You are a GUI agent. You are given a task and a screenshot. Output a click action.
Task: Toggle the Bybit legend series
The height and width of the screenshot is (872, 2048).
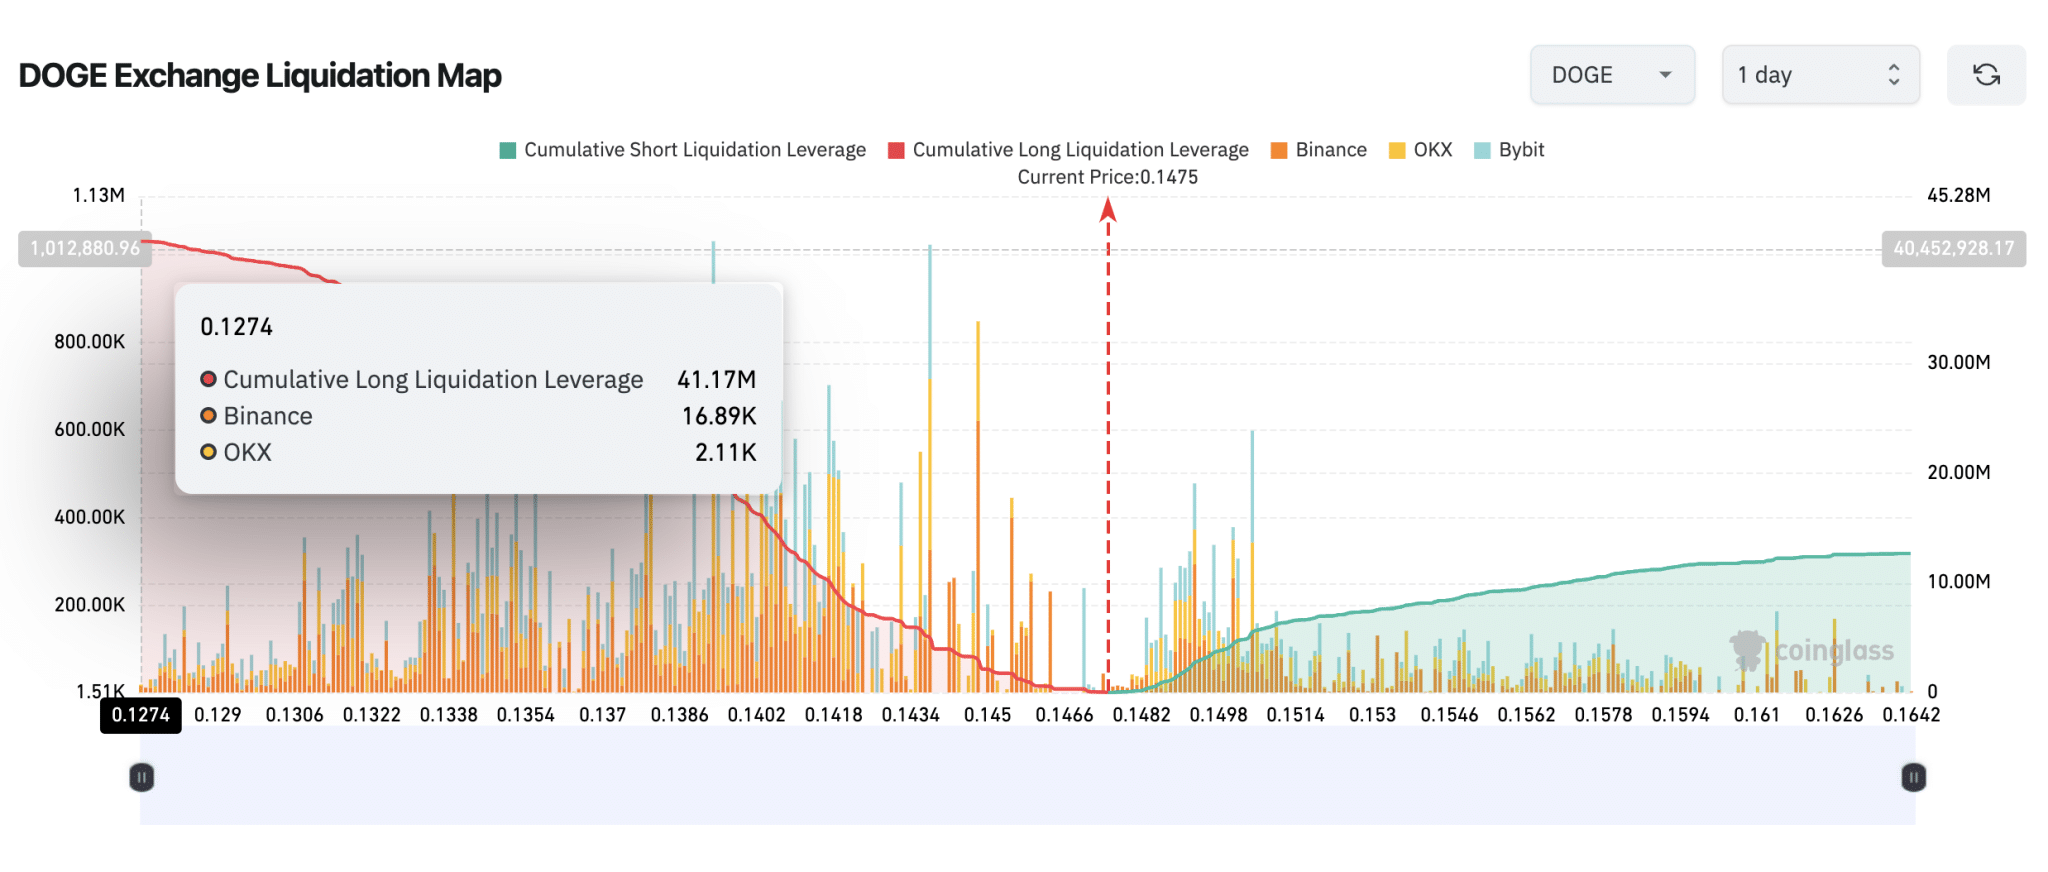[1510, 150]
